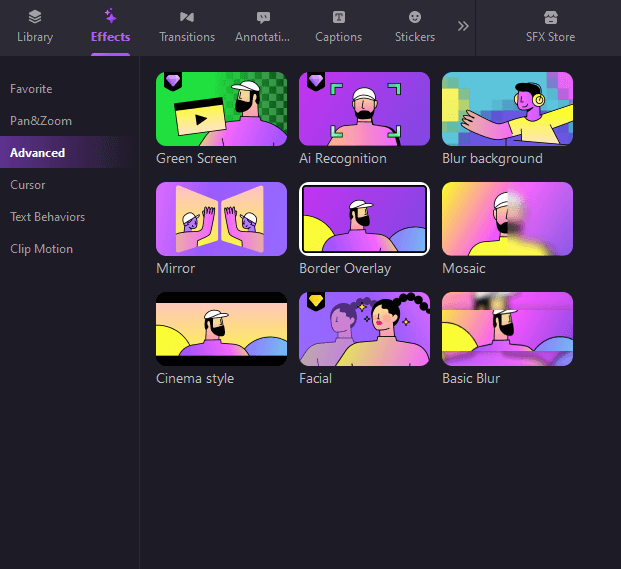Open the SFX Store tab label
621x569 pixels.
[x=551, y=37]
